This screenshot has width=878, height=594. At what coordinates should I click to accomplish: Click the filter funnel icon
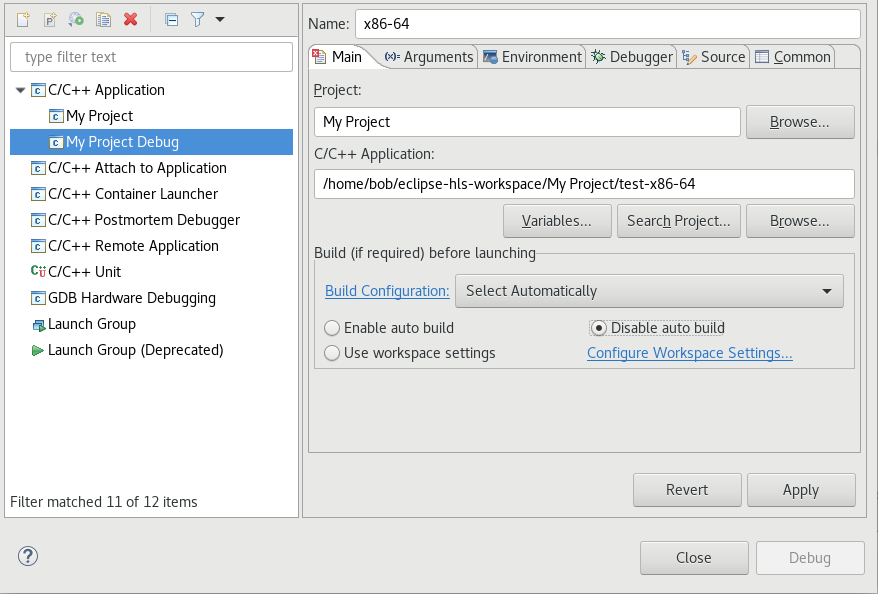(x=197, y=19)
